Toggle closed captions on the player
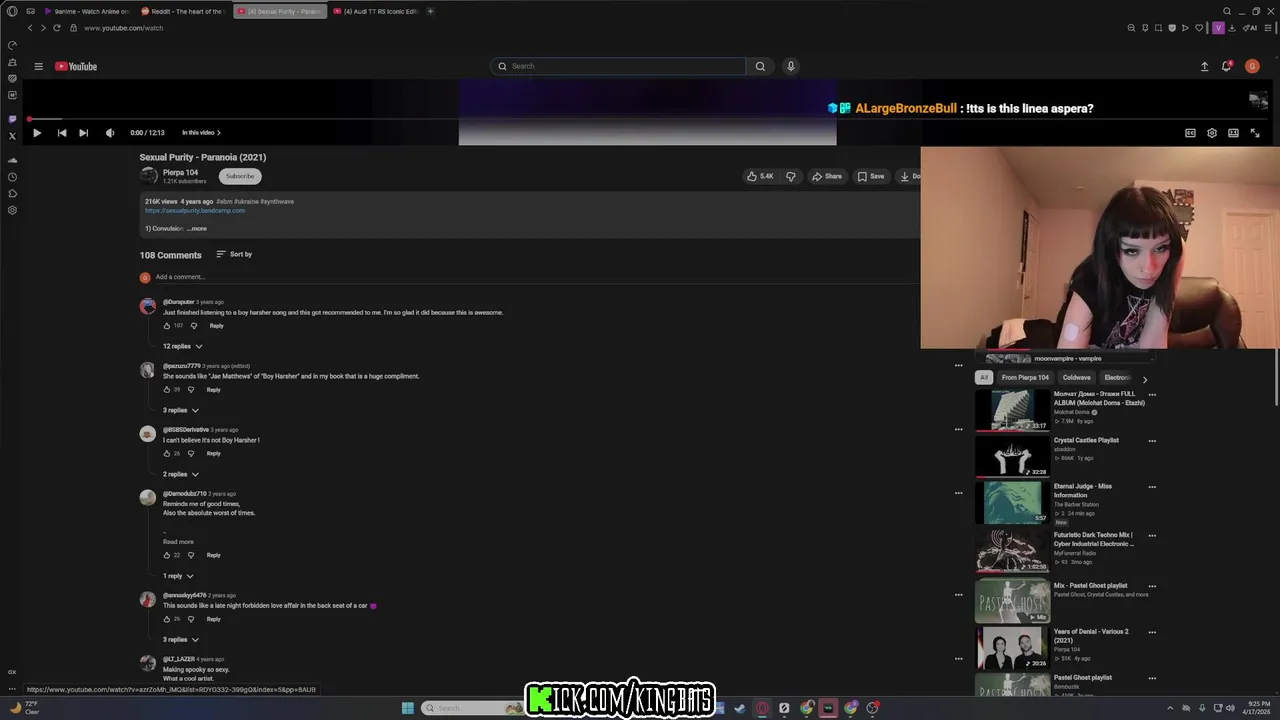This screenshot has height=720, width=1280. [1190, 133]
